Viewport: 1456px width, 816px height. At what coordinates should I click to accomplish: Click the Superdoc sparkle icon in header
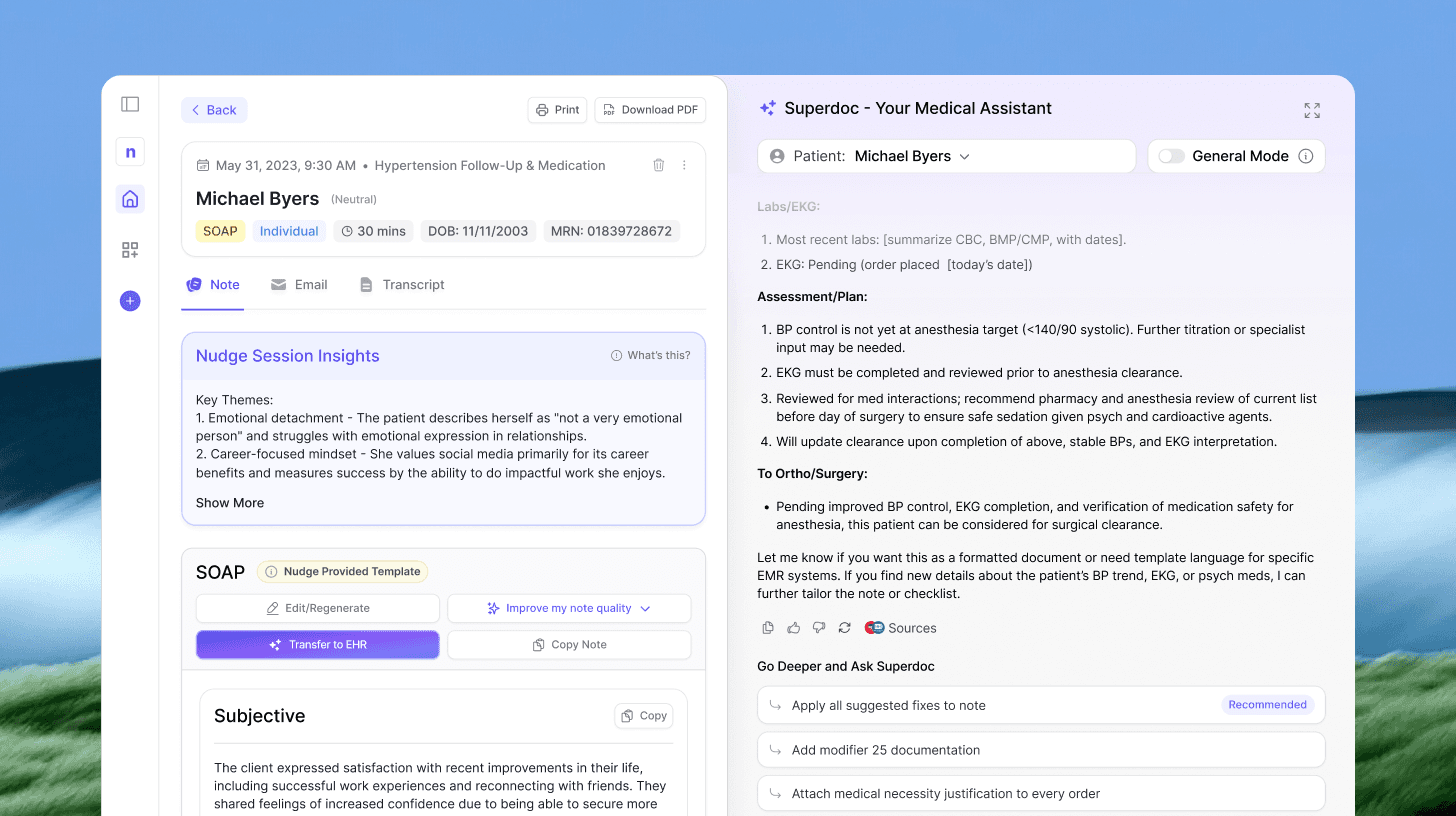point(768,108)
